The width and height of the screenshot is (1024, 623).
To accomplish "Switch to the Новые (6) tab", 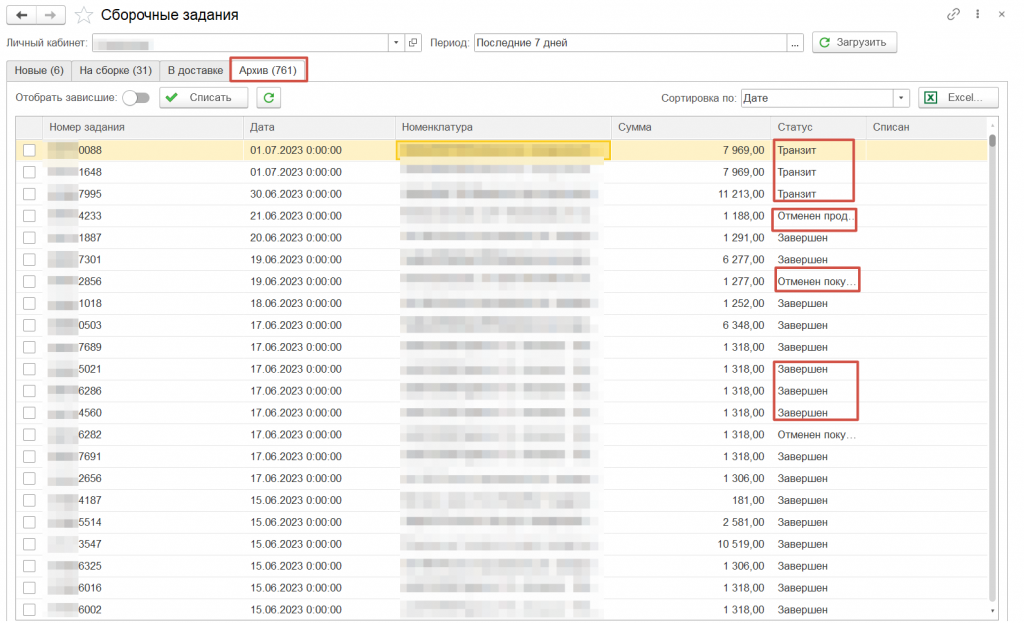I will point(39,70).
